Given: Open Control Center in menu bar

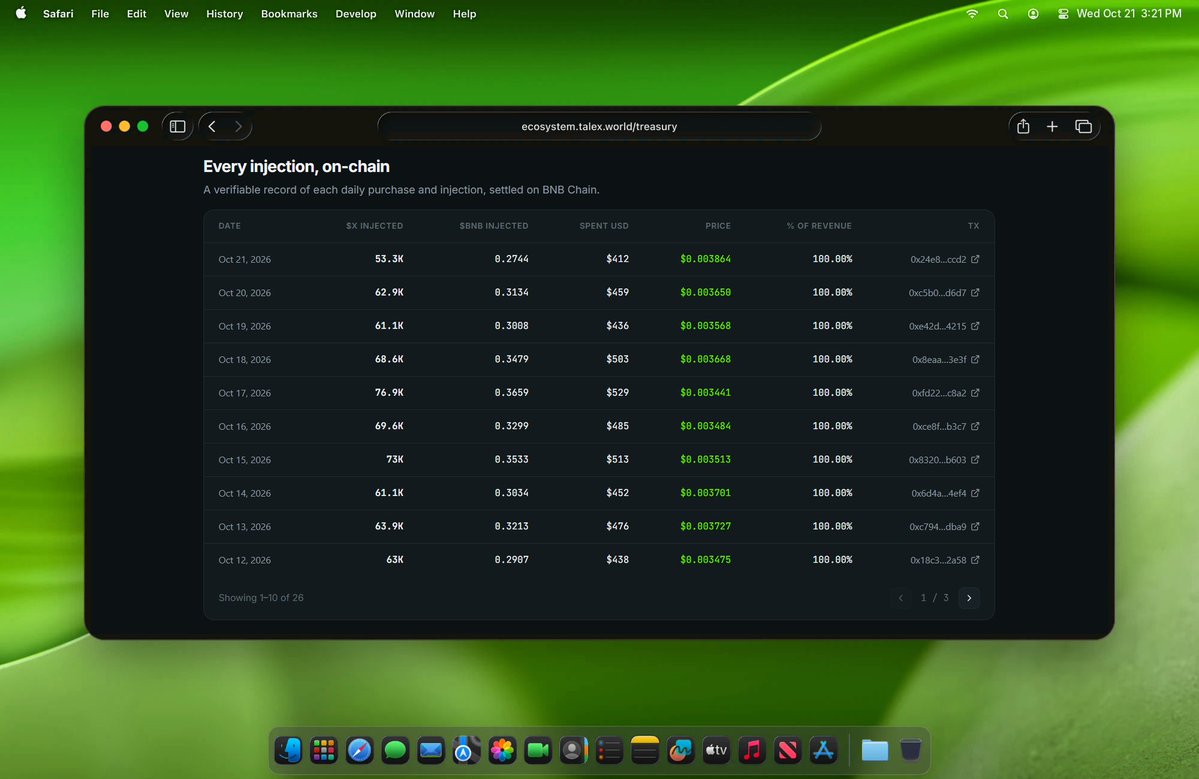Looking at the screenshot, I should pos(1063,14).
